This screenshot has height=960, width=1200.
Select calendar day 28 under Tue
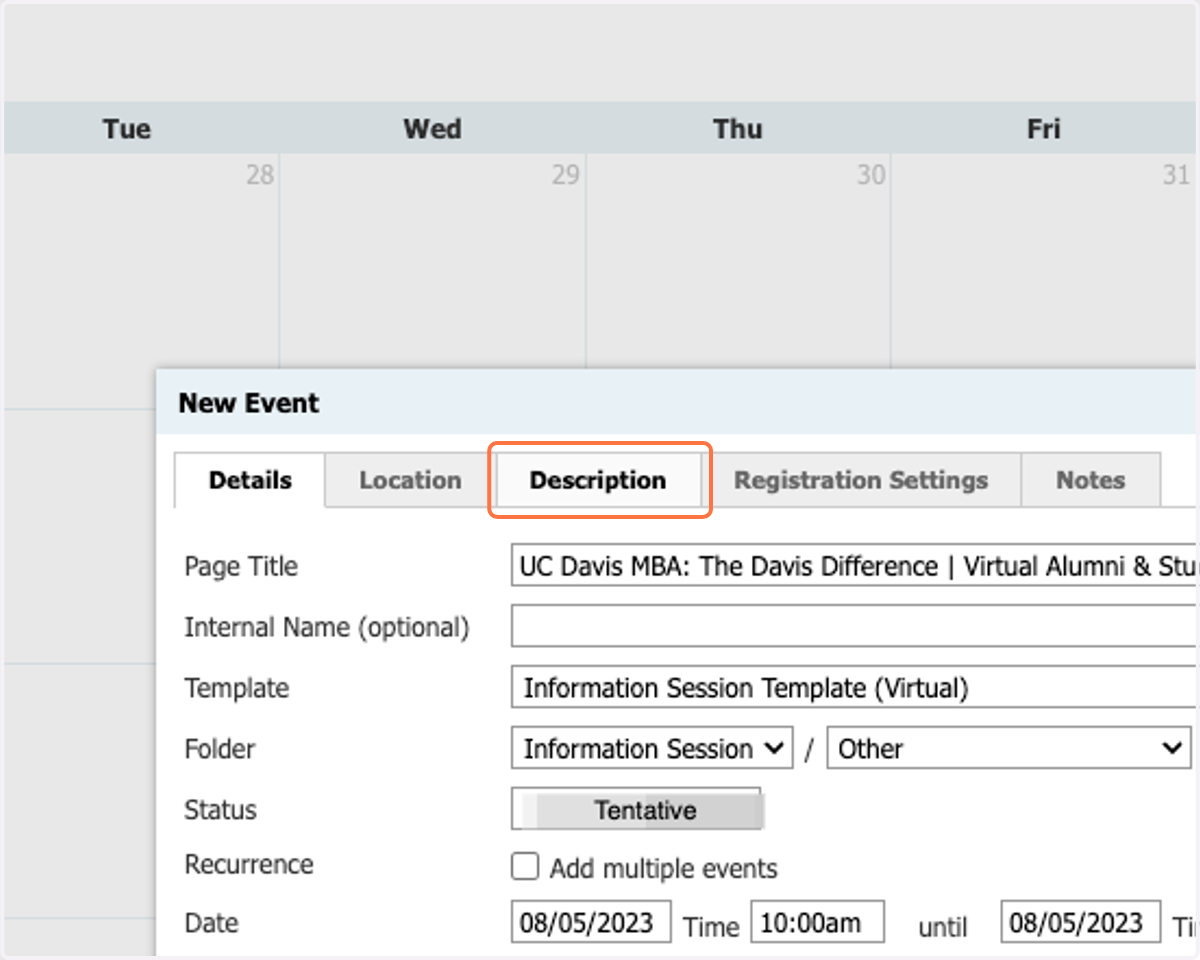(260, 175)
